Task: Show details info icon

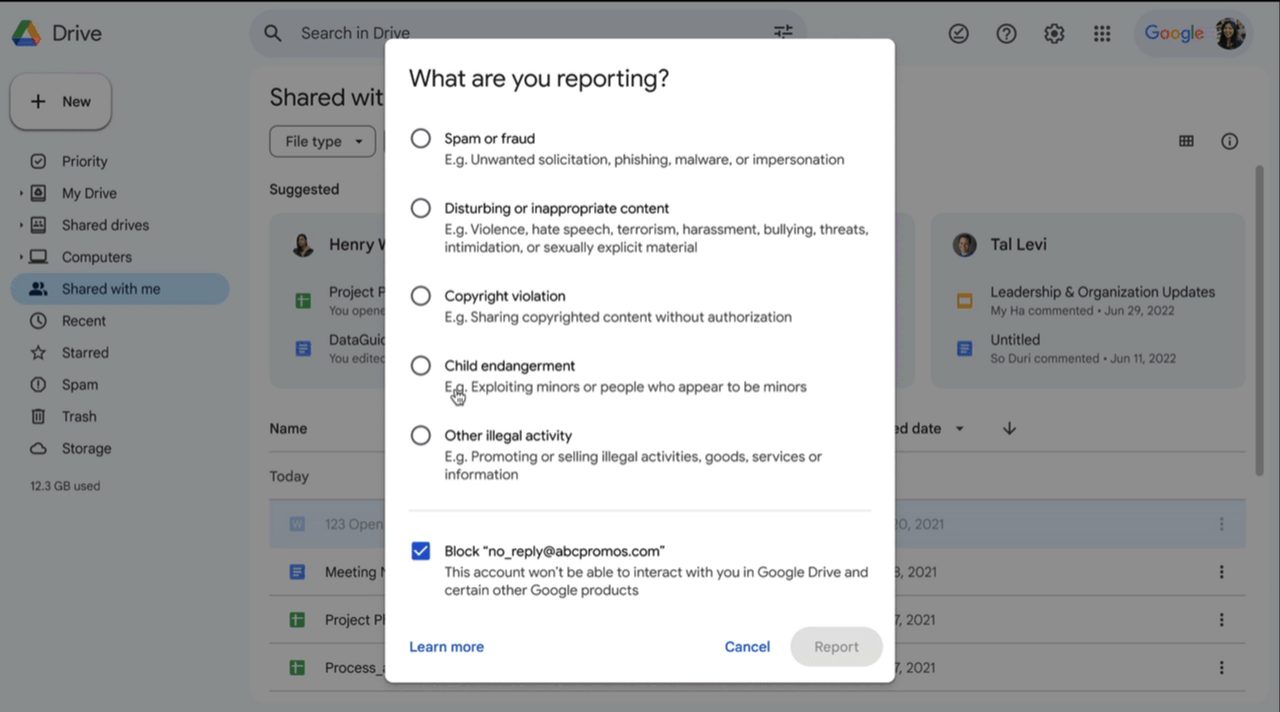Action: [x=1230, y=141]
